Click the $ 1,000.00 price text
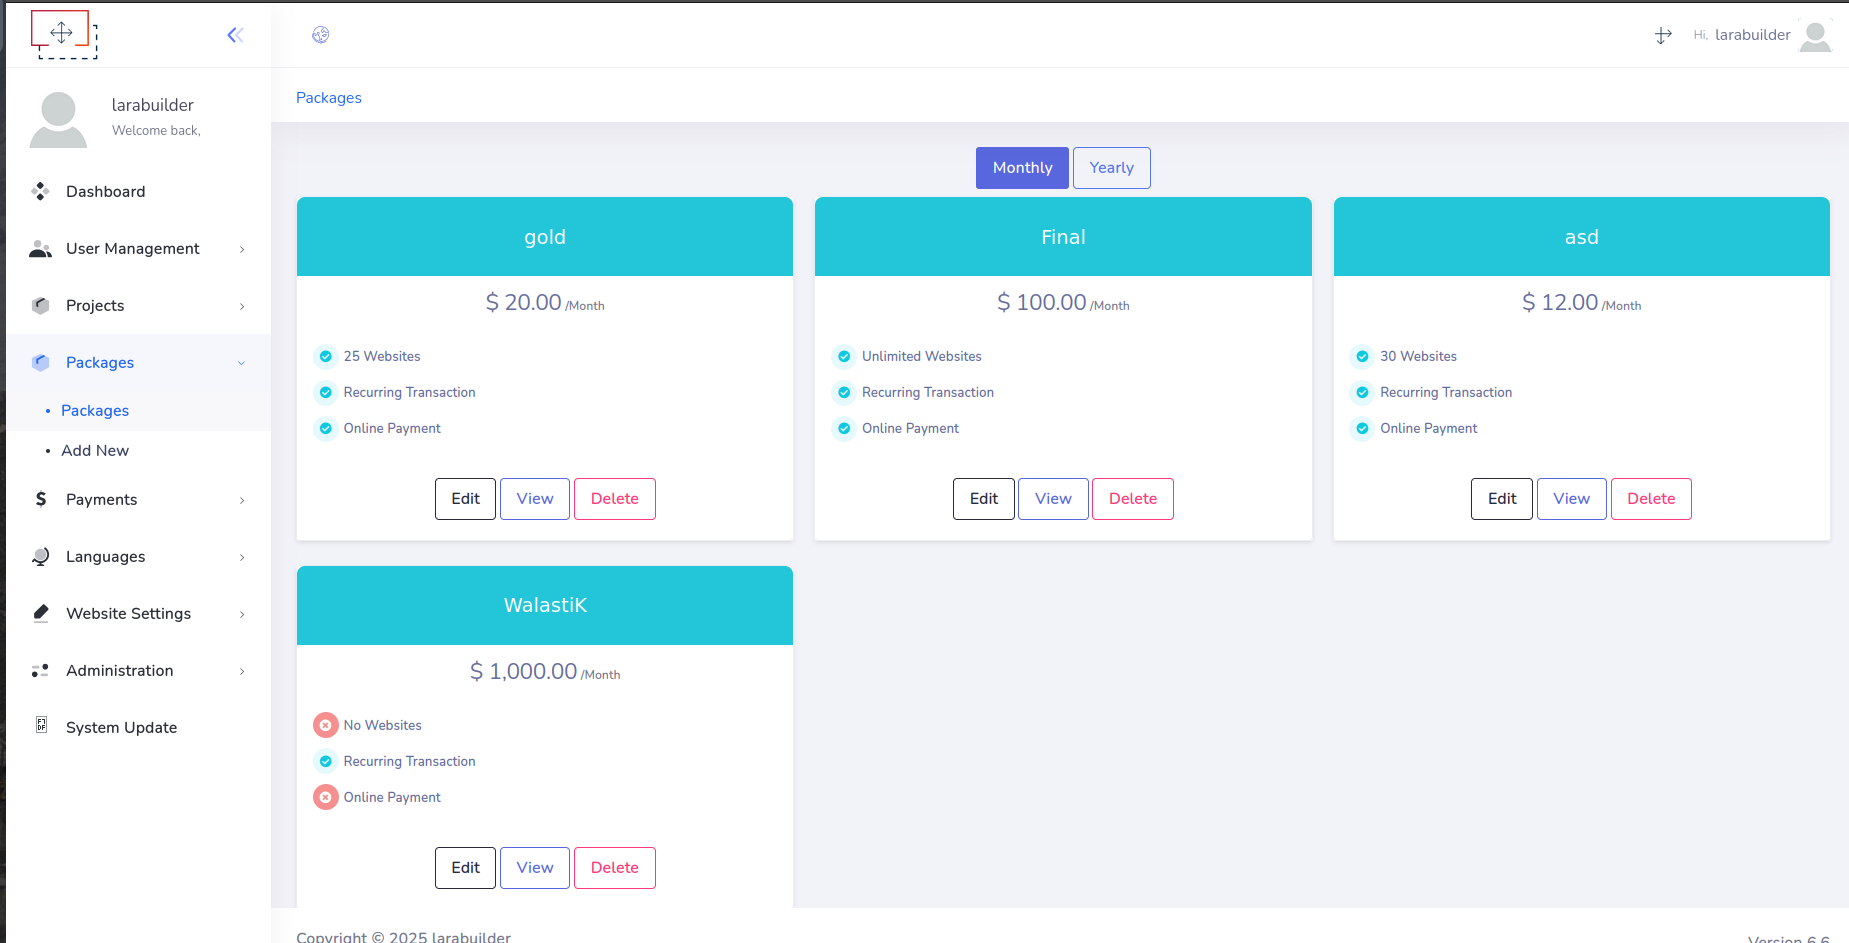The width and height of the screenshot is (1849, 943). click(x=524, y=671)
